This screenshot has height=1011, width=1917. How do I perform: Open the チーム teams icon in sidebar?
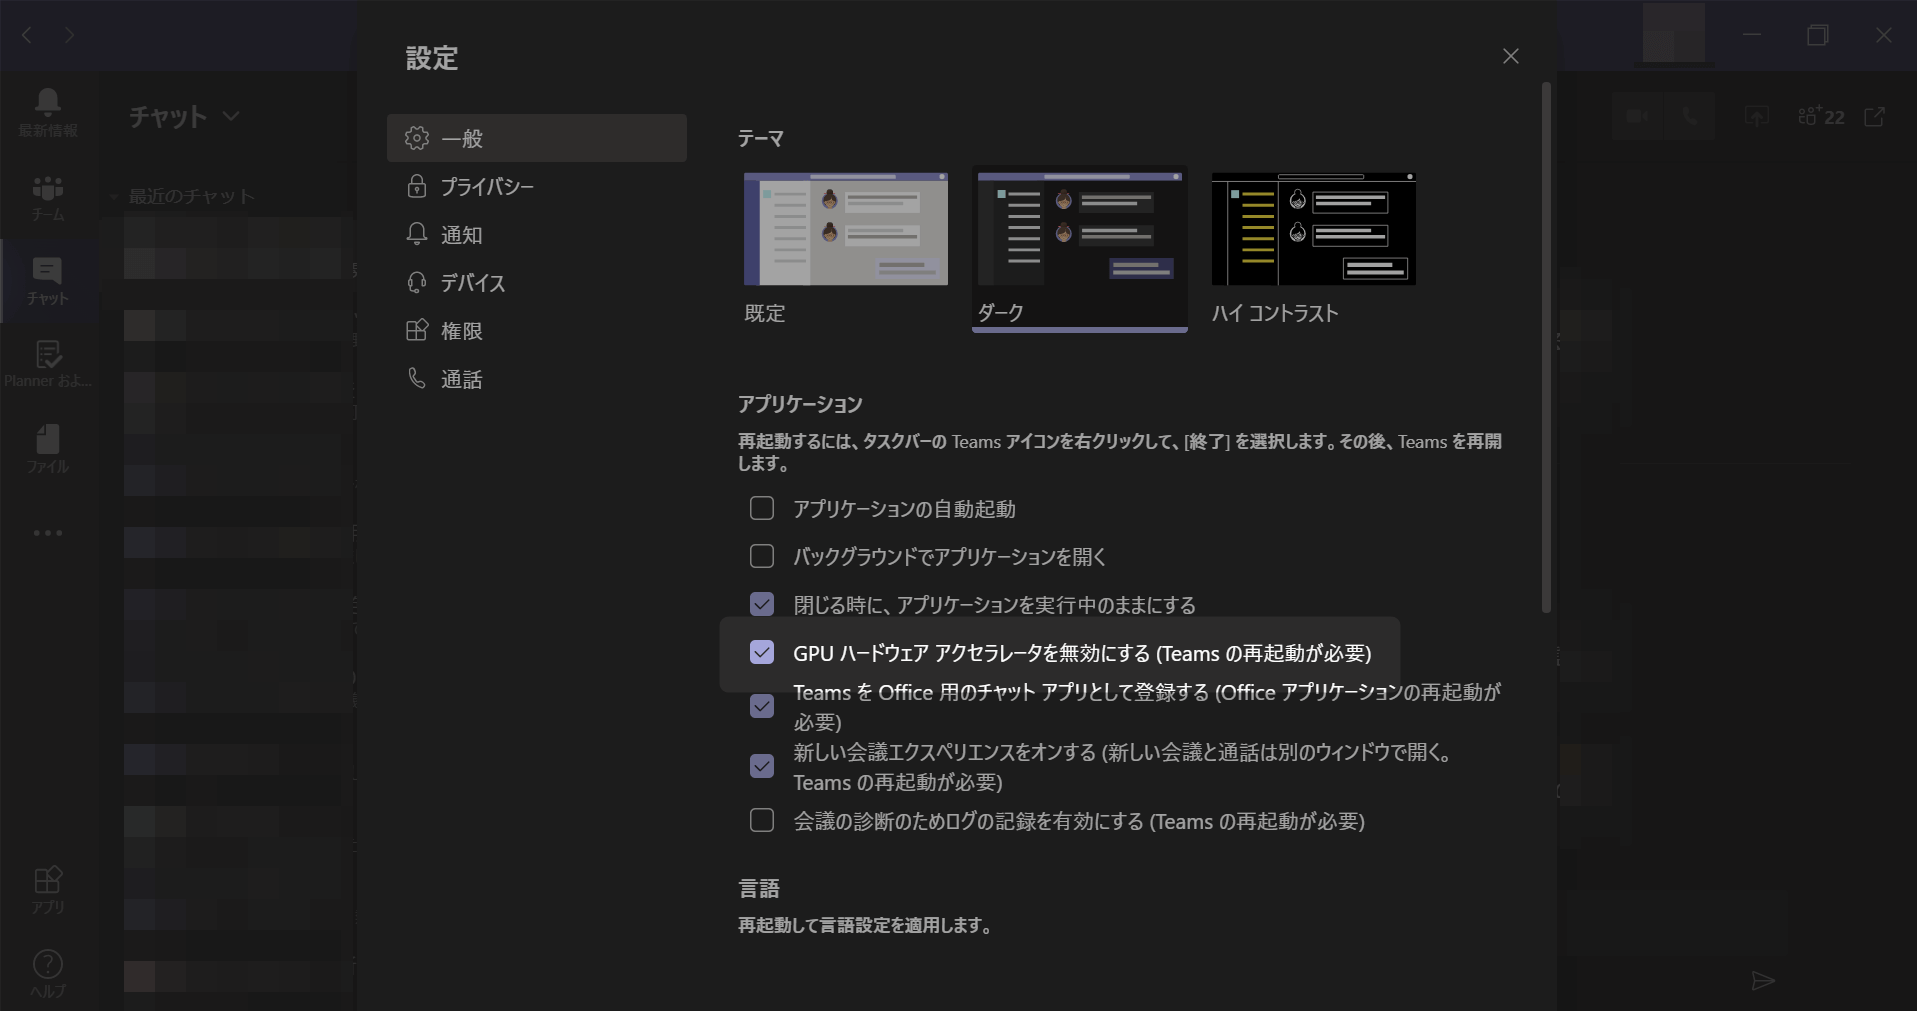pyautogui.click(x=47, y=198)
